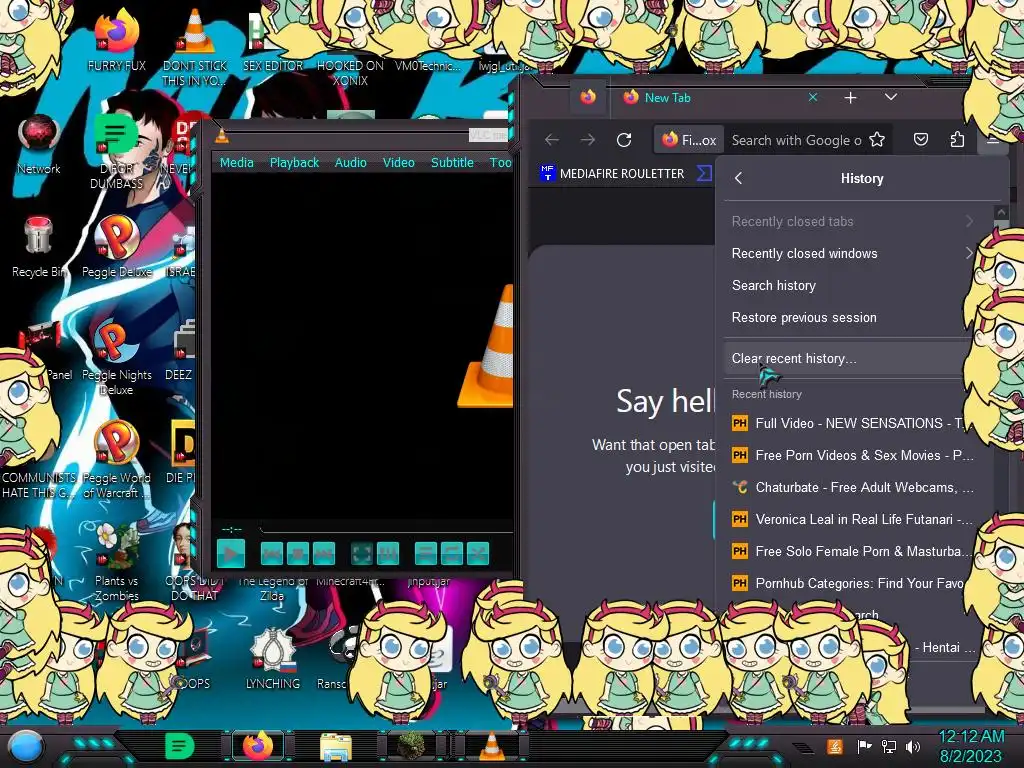Select Peggle World of Warcraft shortcut

click(x=116, y=460)
